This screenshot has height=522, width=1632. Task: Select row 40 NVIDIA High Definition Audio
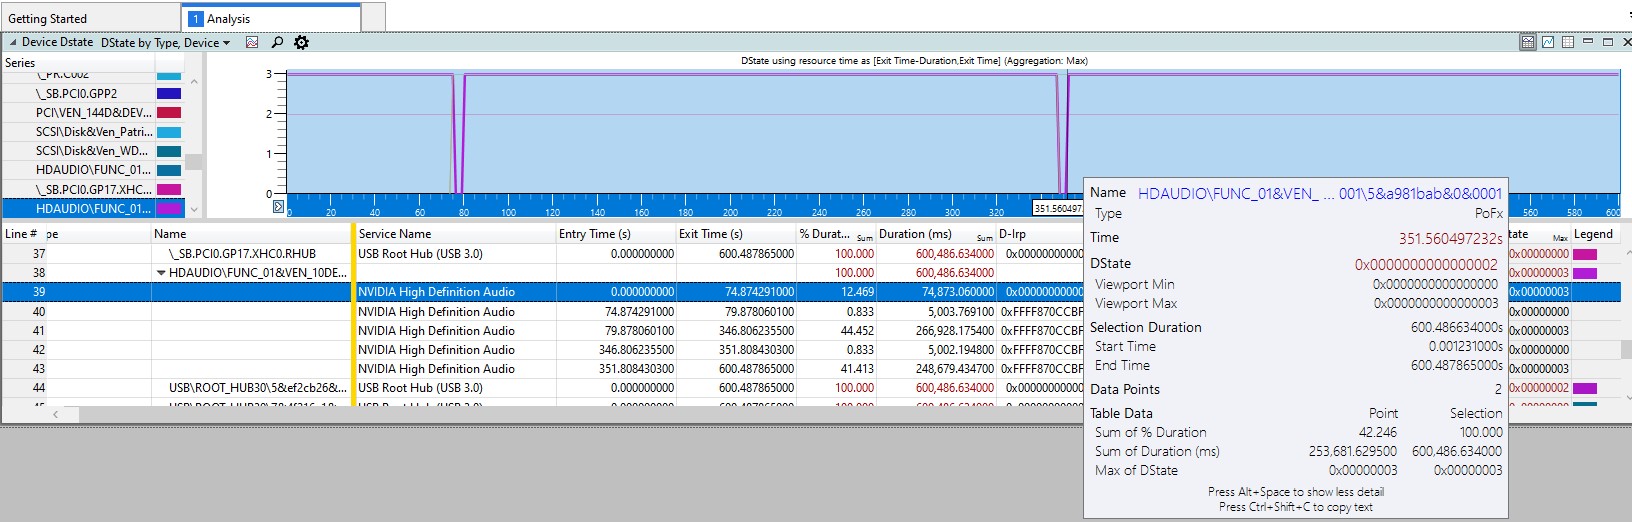click(x=811, y=312)
